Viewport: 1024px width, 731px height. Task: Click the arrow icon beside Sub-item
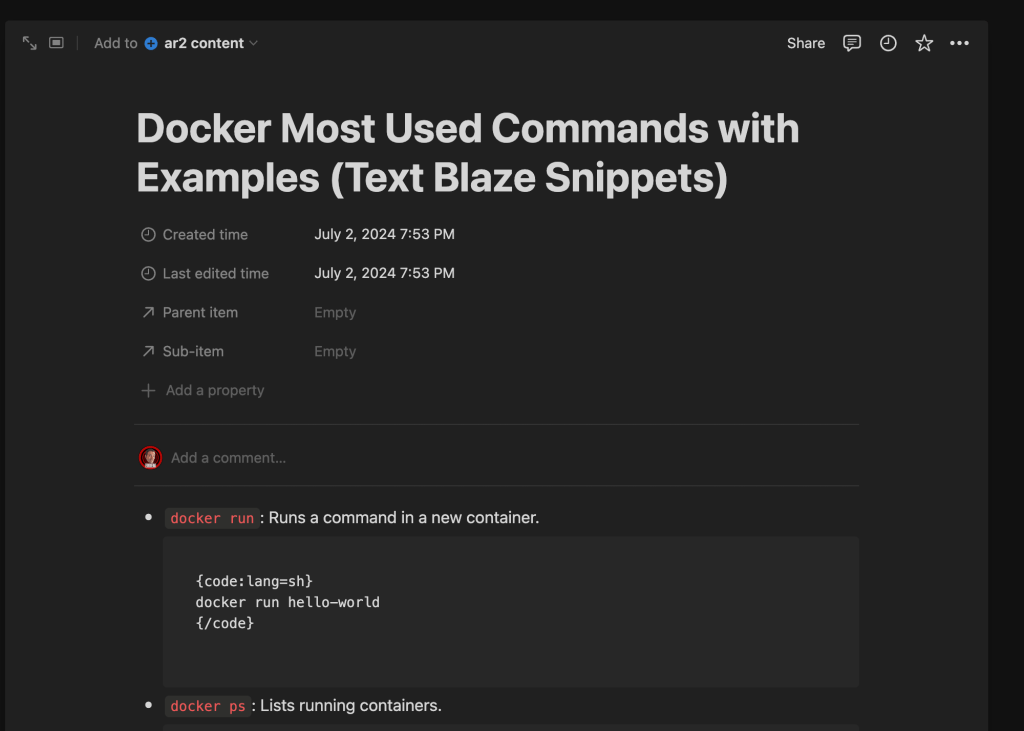(x=148, y=351)
